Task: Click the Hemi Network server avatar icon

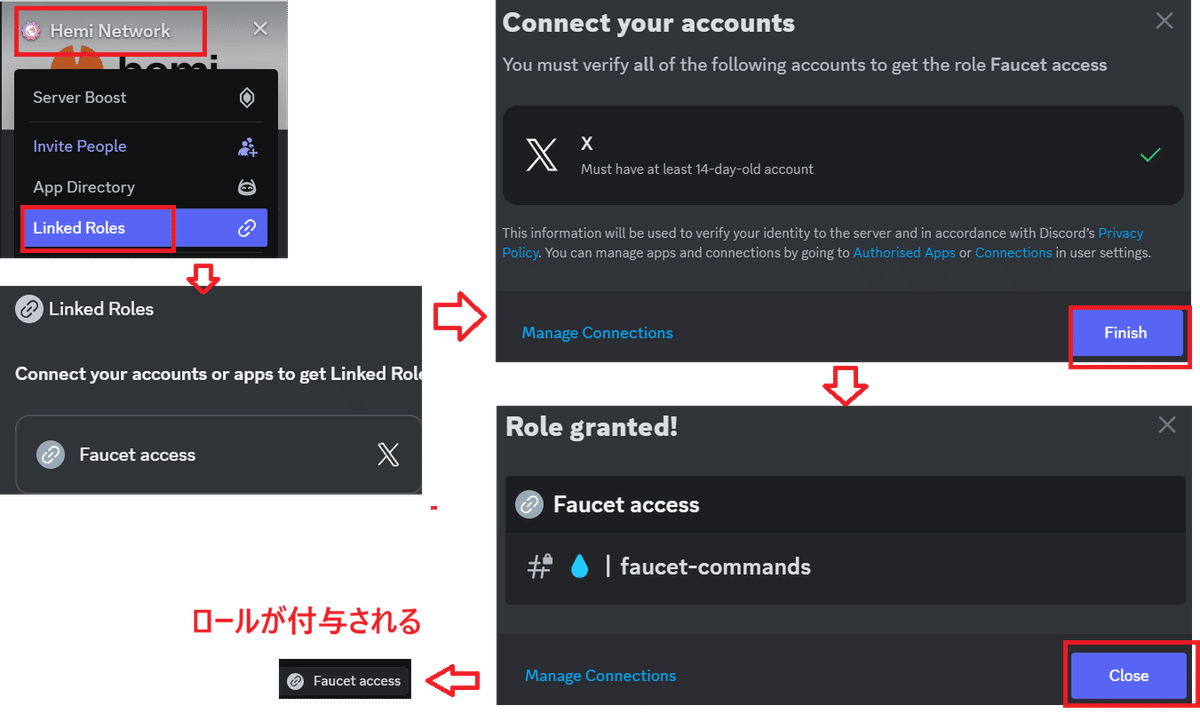Action: (x=32, y=31)
